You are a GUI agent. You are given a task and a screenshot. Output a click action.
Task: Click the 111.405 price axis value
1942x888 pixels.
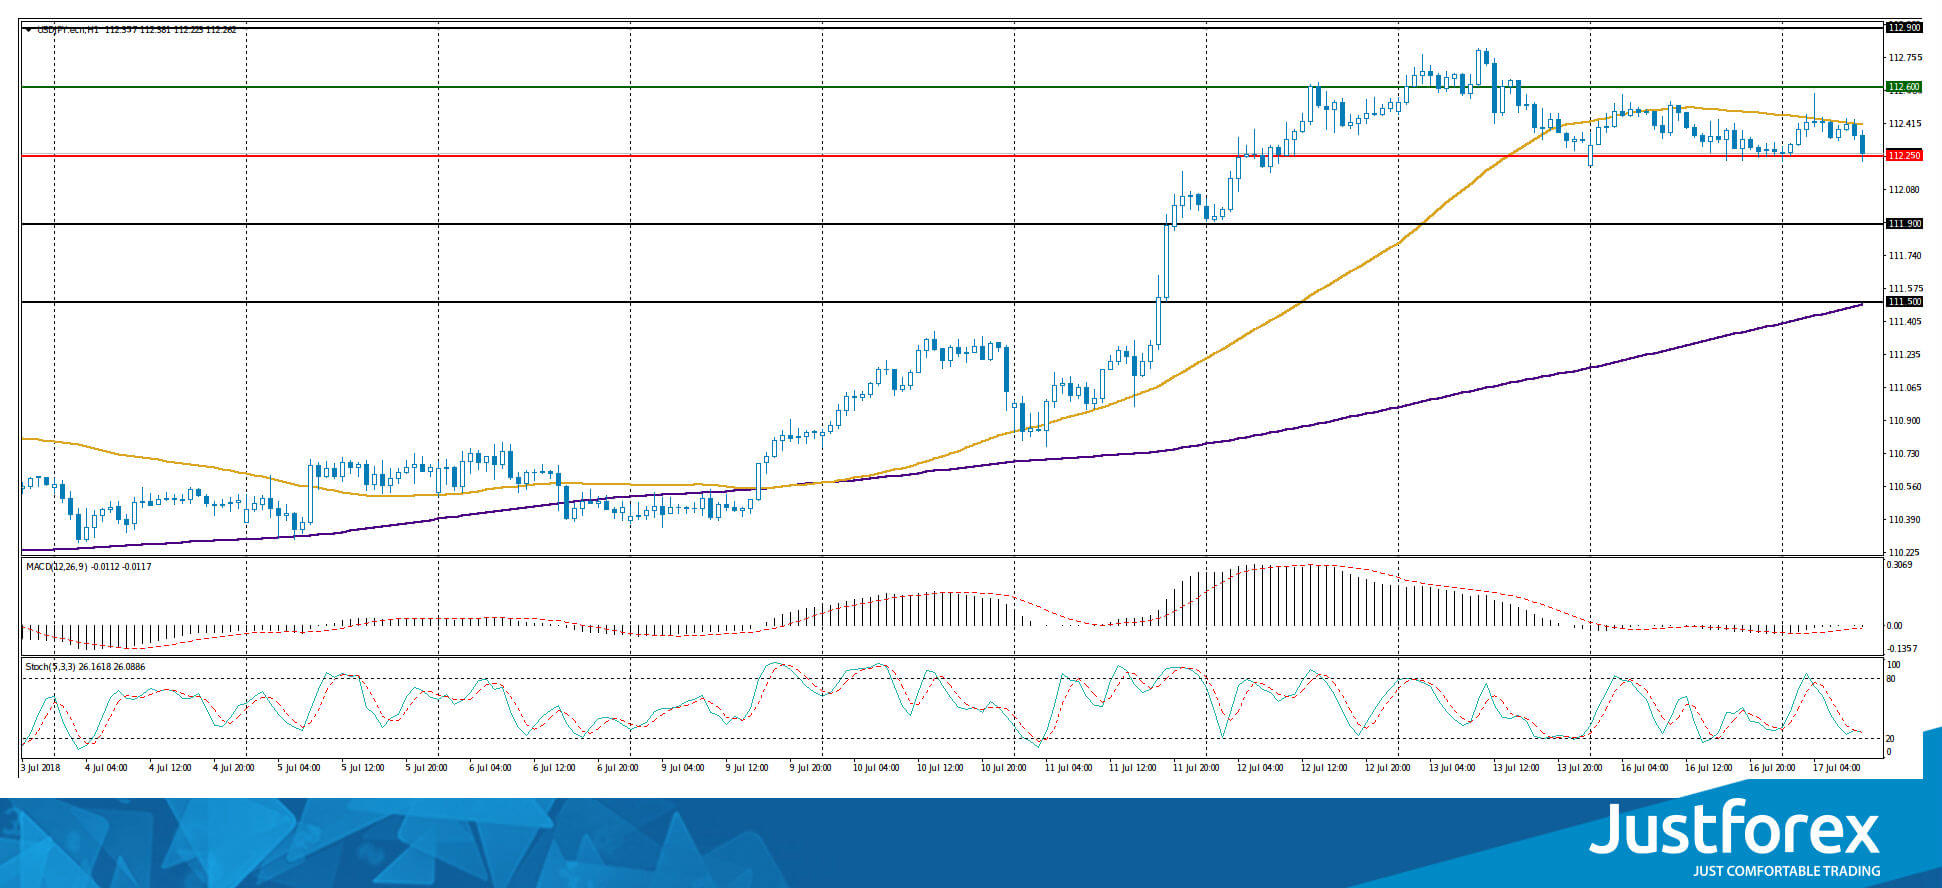point(1904,322)
